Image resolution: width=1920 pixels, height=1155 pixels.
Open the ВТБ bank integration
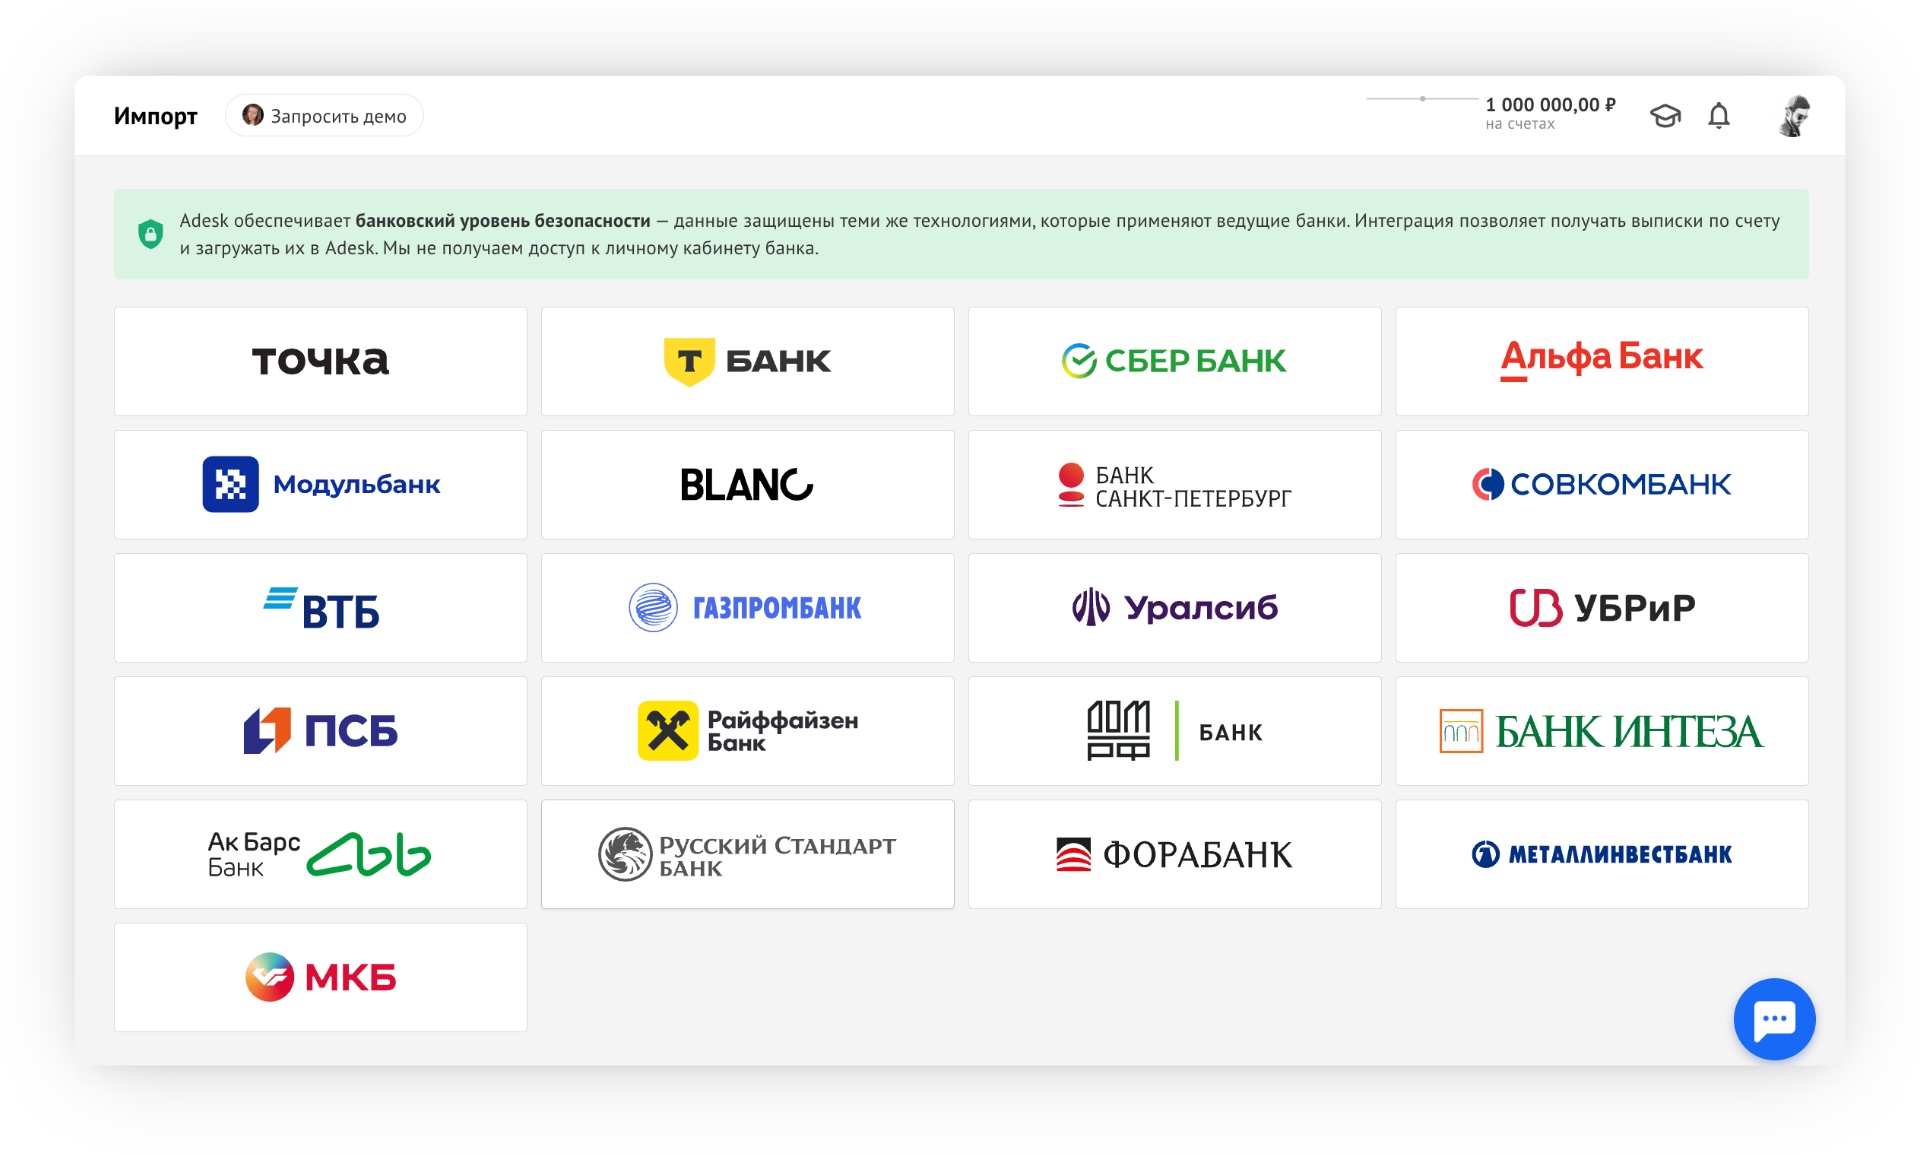320,608
